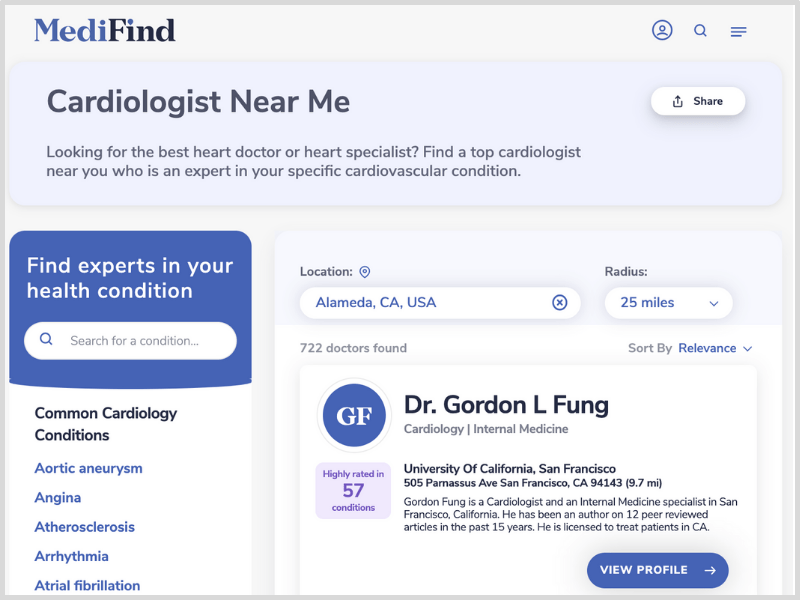Select the Aortic aneurysm link
Viewport: 800px width, 600px height.
point(88,468)
